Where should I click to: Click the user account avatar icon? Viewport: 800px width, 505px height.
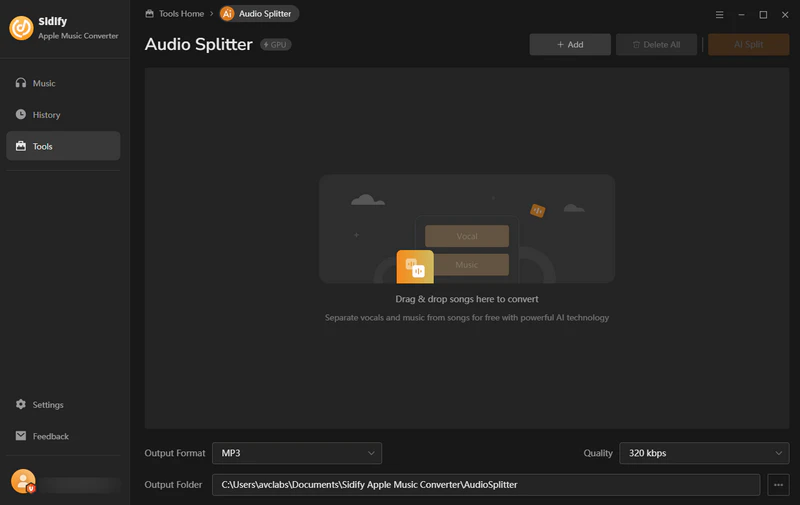coord(23,481)
